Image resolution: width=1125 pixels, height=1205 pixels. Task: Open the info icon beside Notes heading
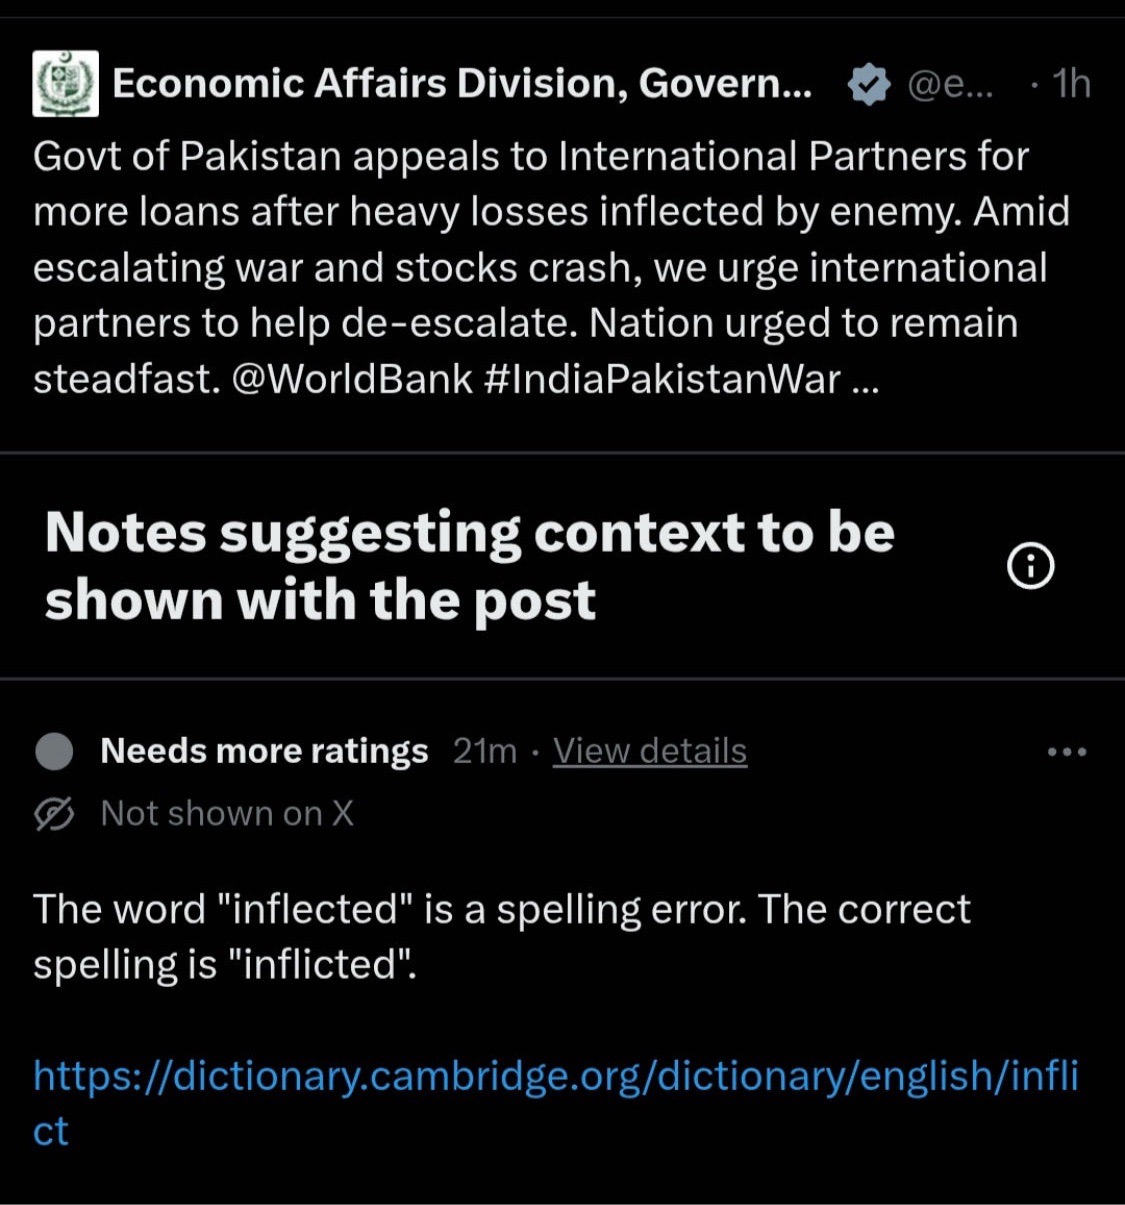pyautogui.click(x=1030, y=567)
